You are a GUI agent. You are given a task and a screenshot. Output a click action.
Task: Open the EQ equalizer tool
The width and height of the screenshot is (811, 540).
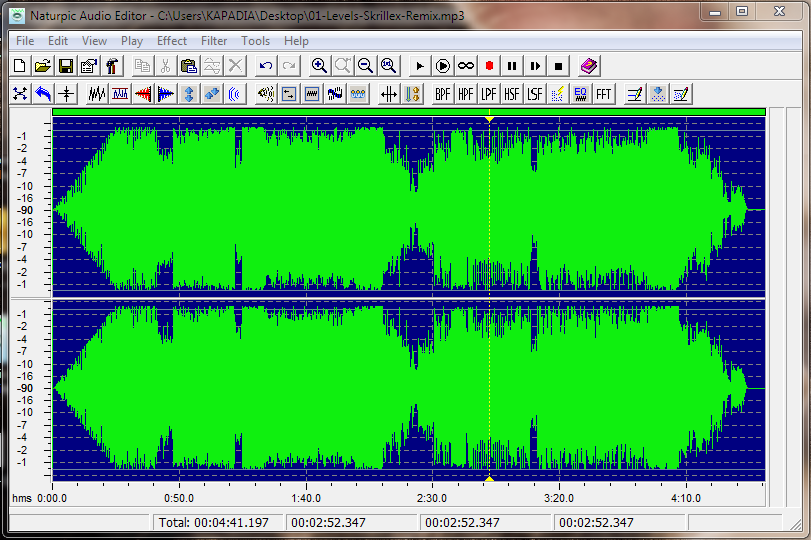pyautogui.click(x=580, y=94)
